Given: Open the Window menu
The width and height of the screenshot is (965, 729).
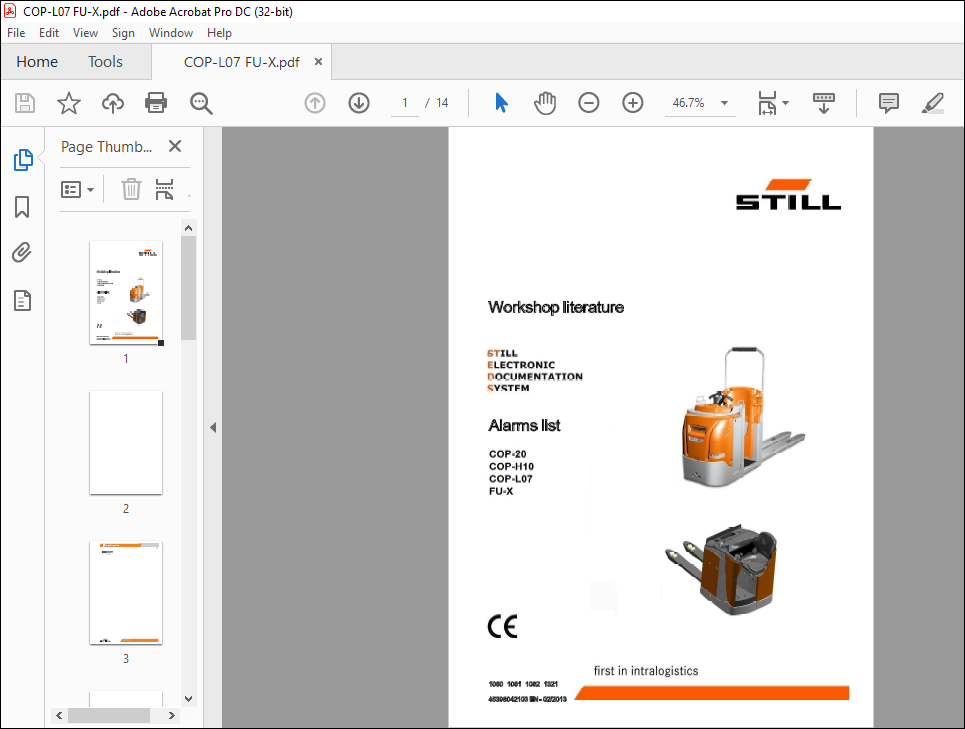Looking at the screenshot, I should pyautogui.click(x=170, y=33).
